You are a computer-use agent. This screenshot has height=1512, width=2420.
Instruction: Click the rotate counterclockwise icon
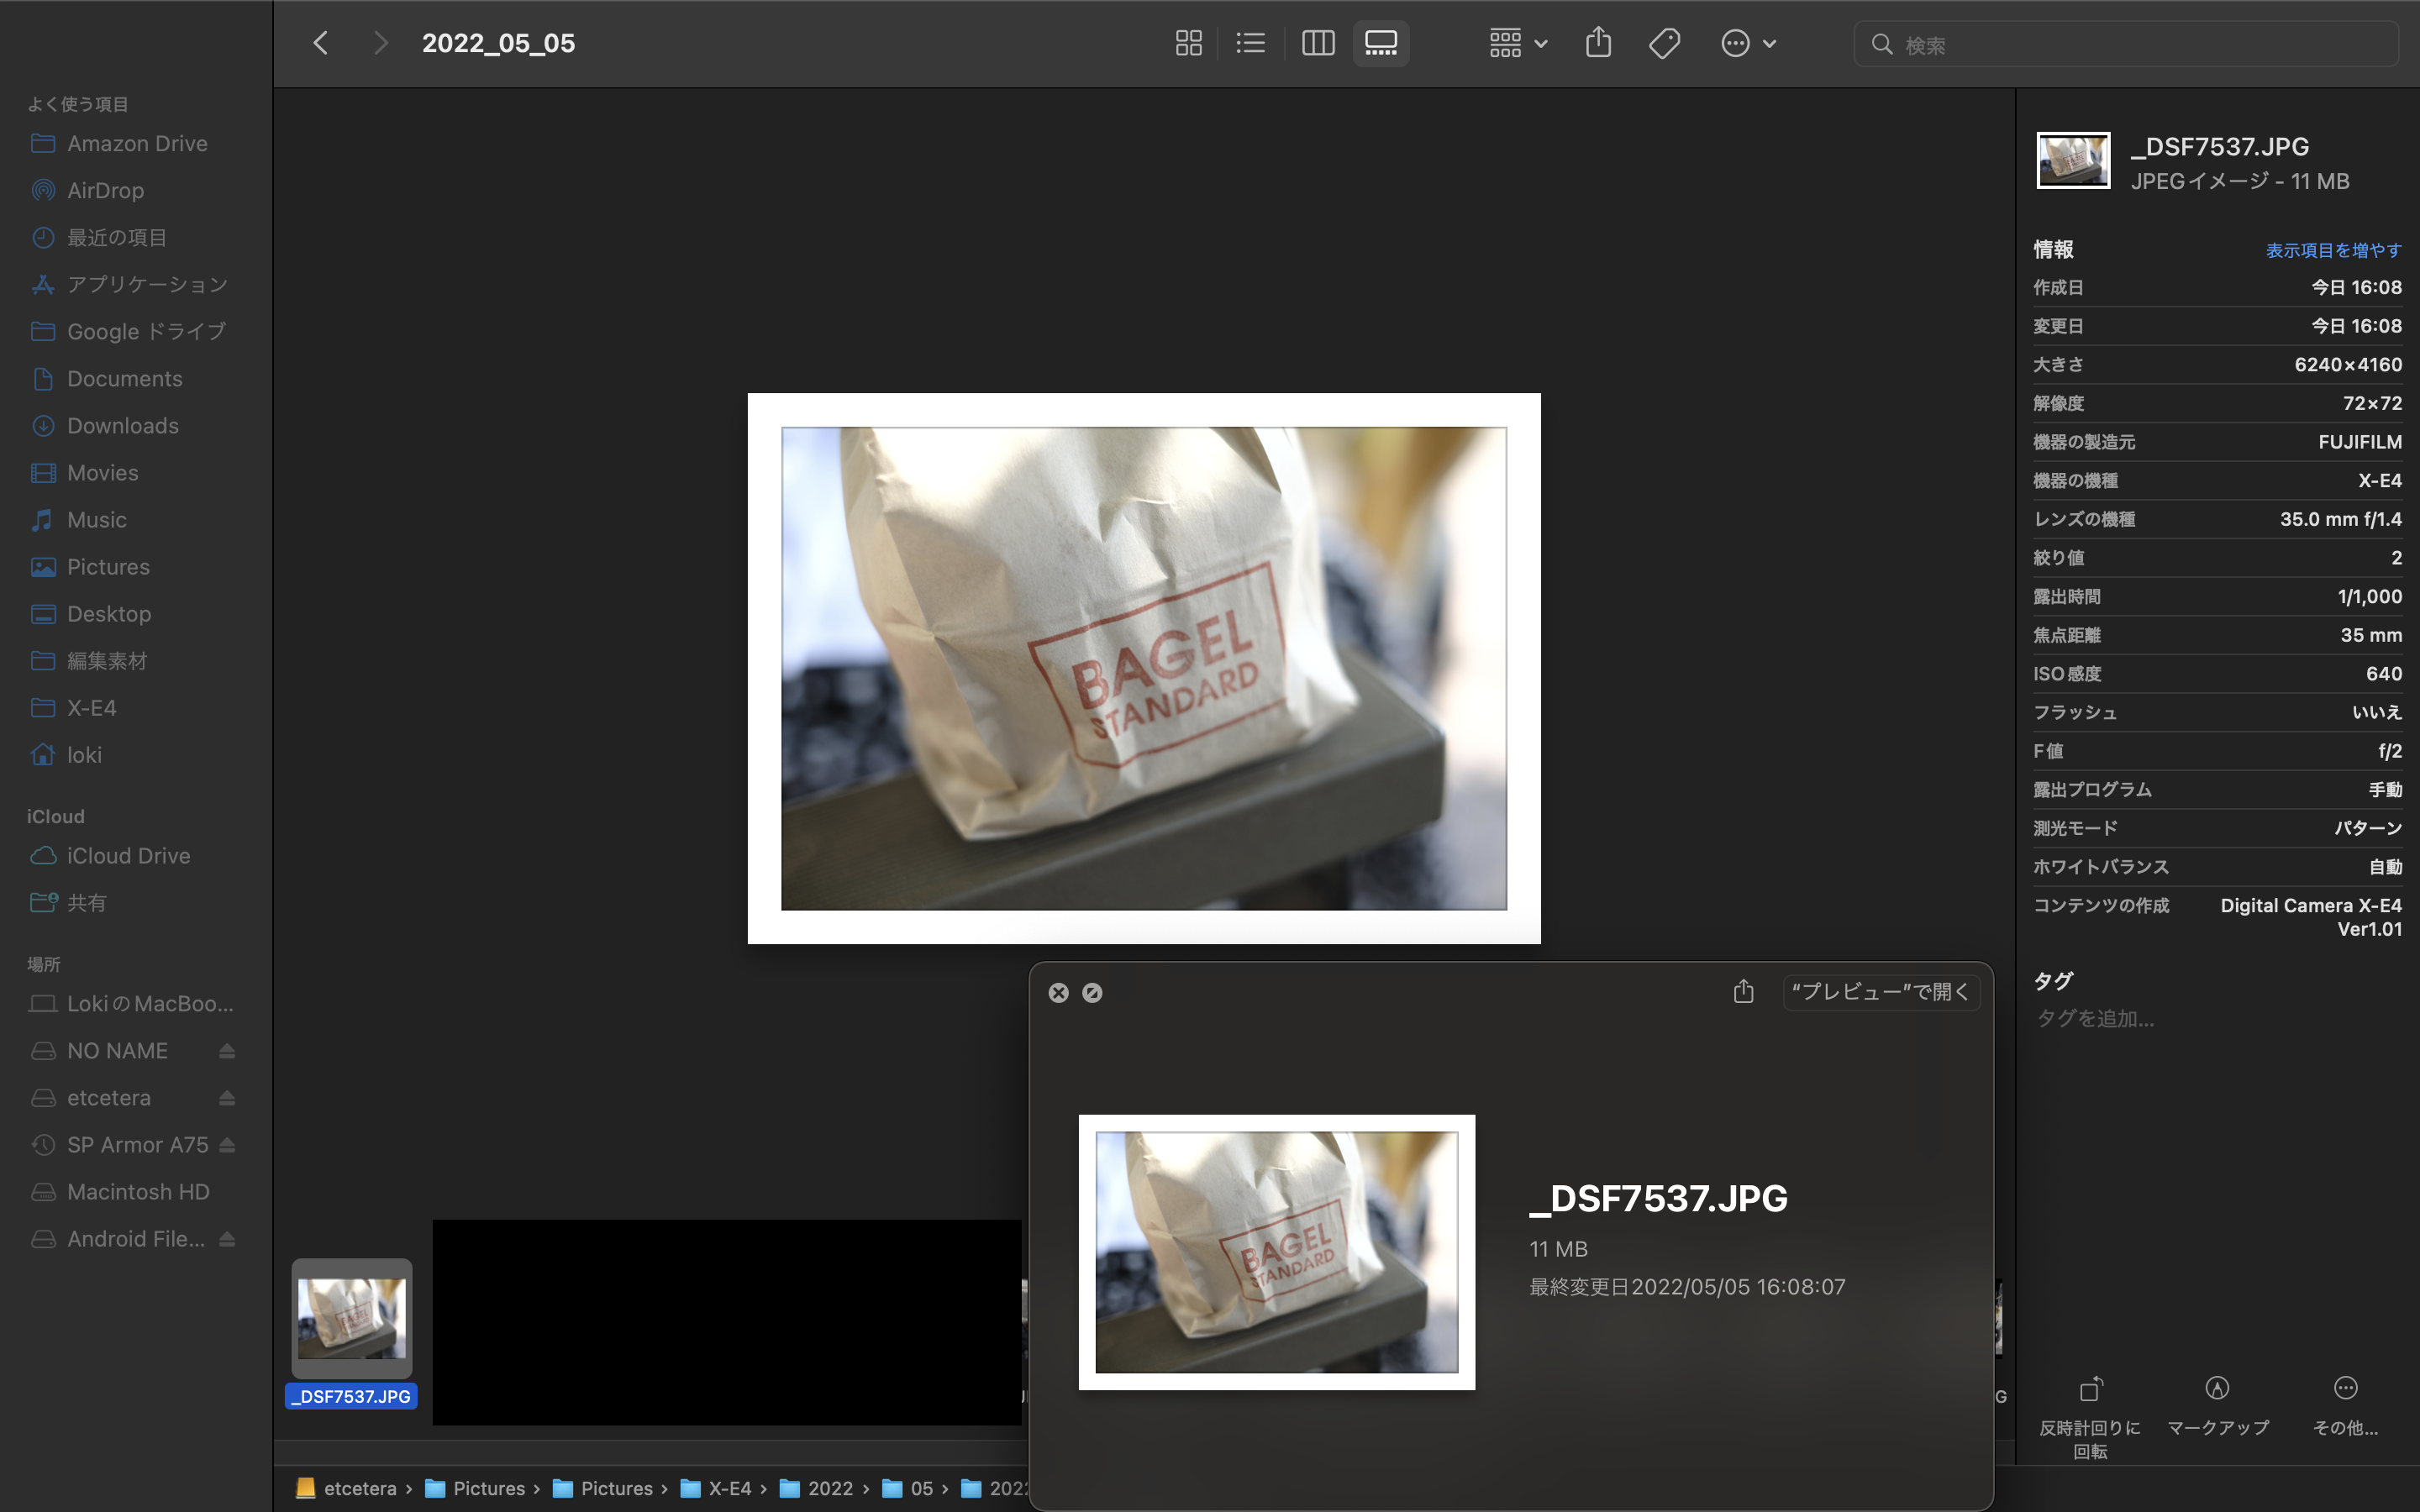point(2090,1389)
